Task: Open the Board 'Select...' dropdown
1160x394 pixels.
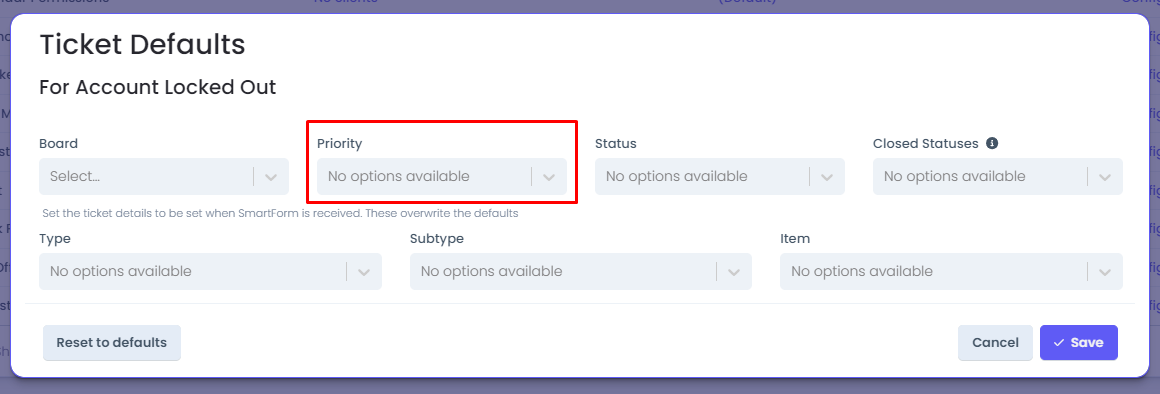Action: [164, 177]
